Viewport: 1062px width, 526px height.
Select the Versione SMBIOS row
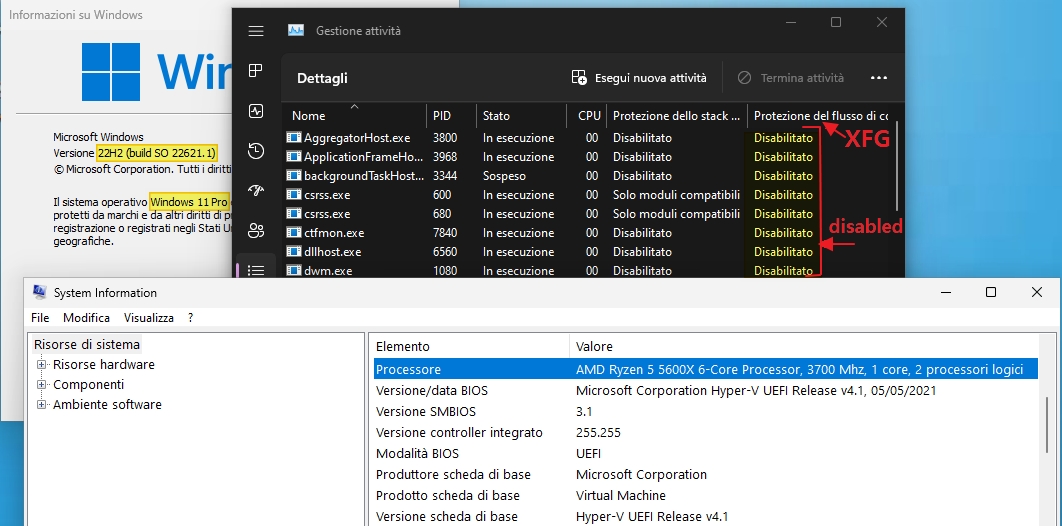coord(705,412)
